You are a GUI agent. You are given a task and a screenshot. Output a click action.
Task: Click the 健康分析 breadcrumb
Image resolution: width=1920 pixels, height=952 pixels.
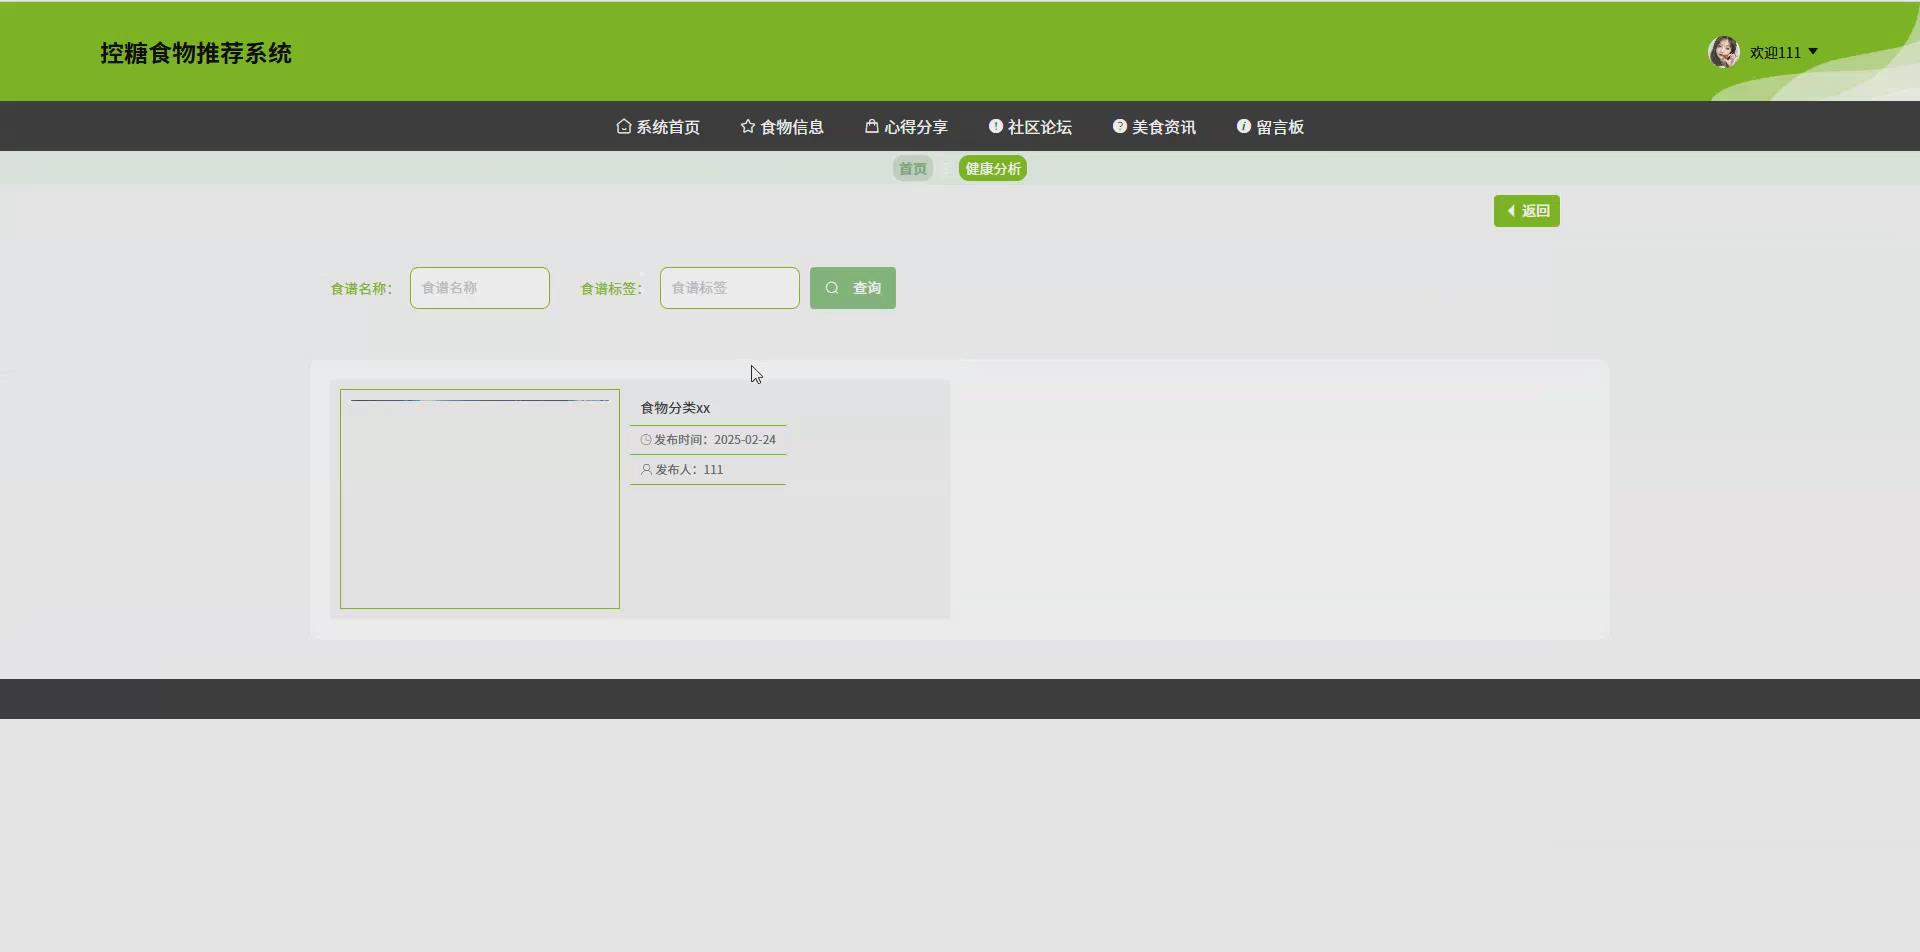pos(993,169)
